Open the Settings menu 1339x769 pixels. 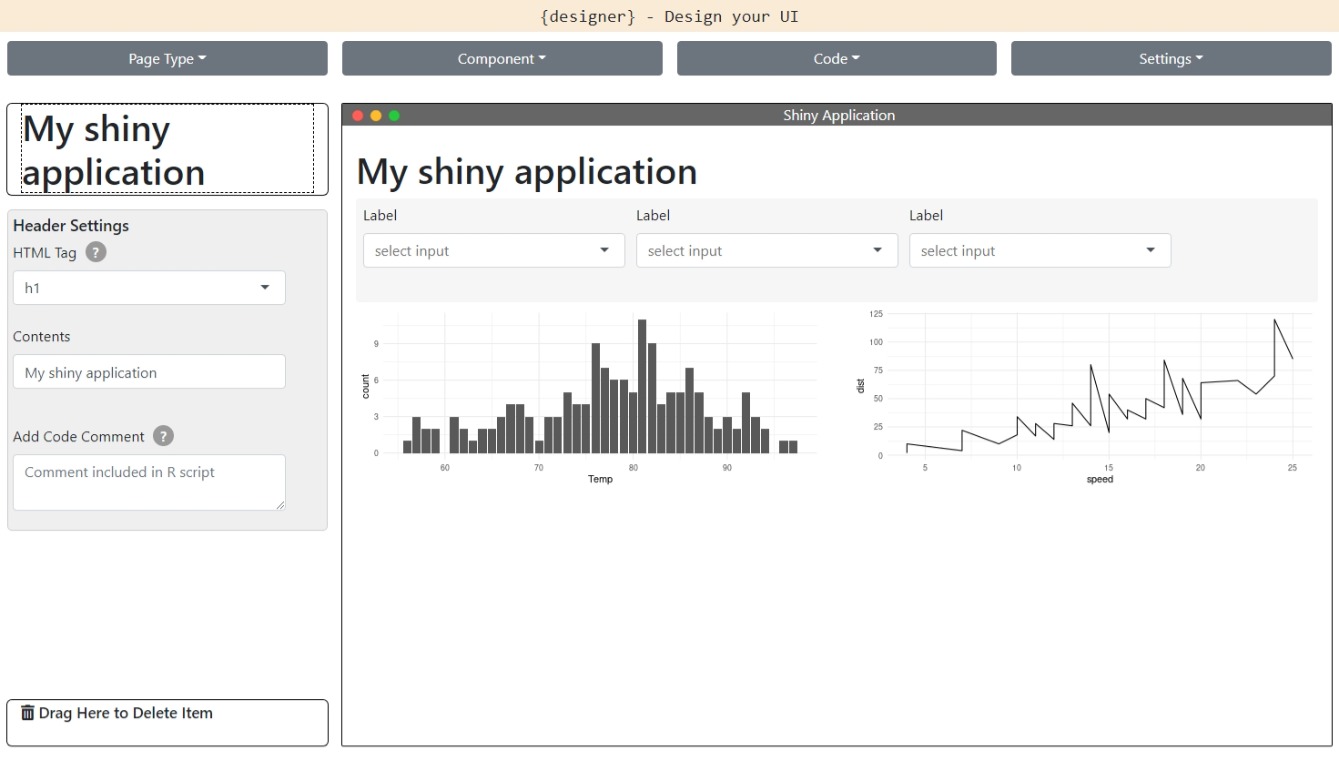coord(1170,59)
